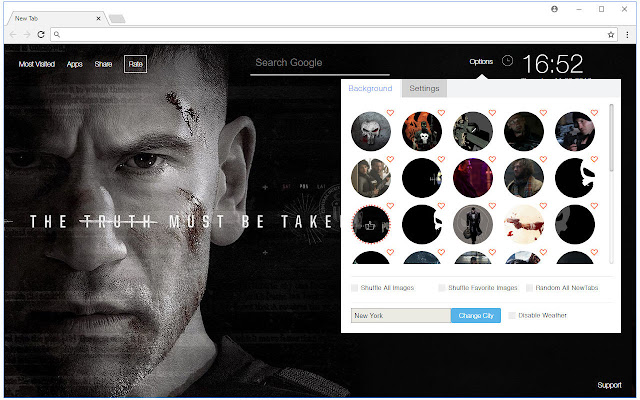Viewport: 640px width, 400px height.
Task: Switch to the Settings tab
Action: [424, 89]
